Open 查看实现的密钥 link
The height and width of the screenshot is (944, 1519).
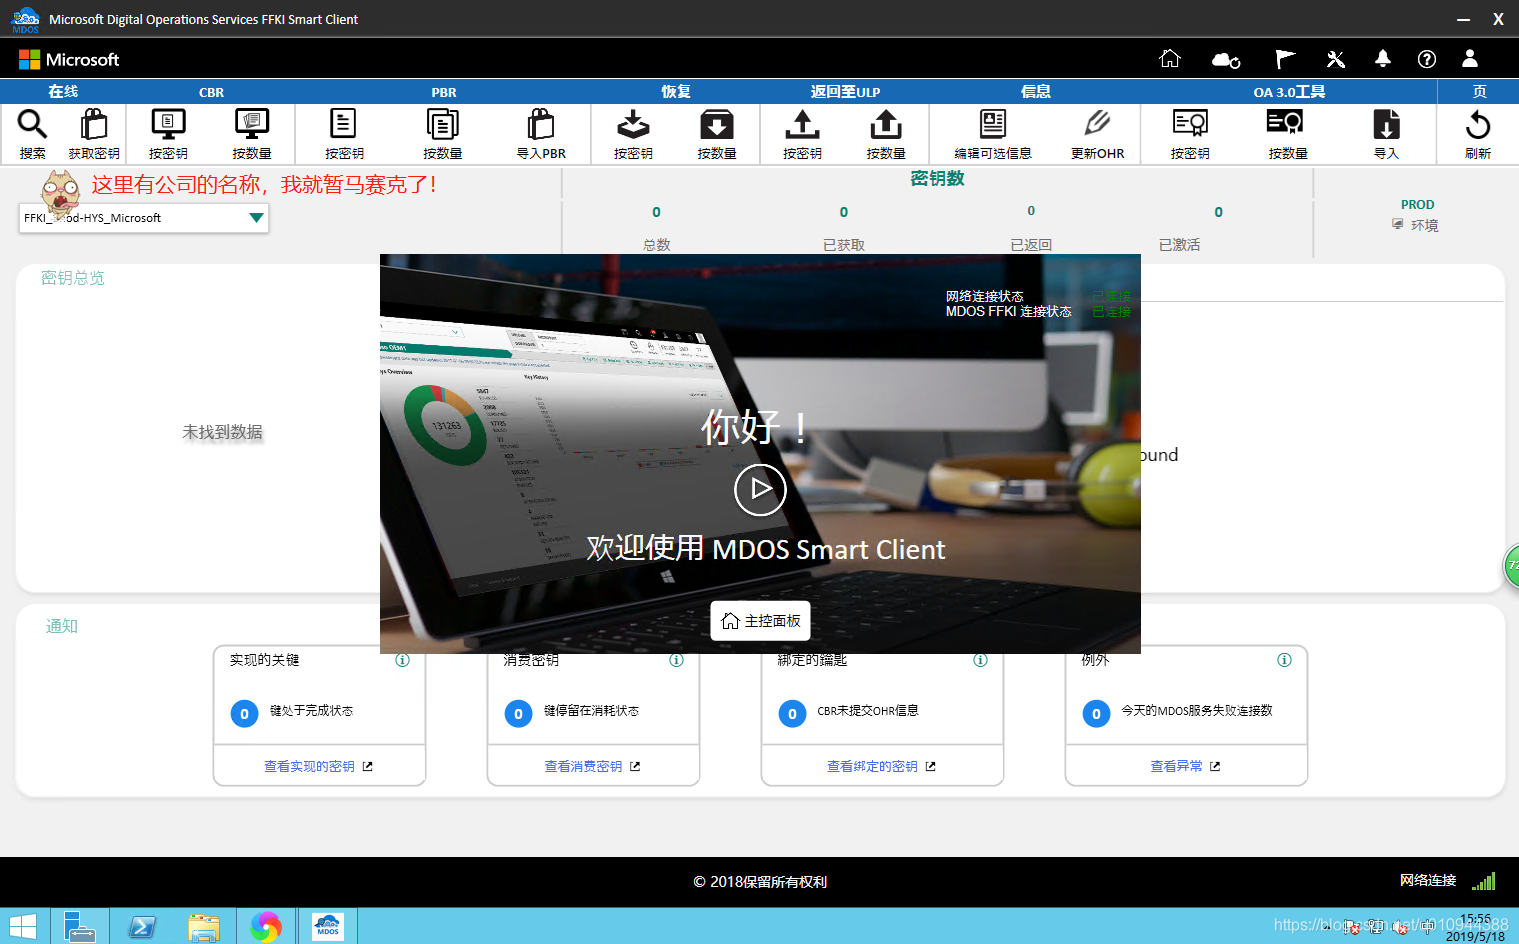[318, 766]
